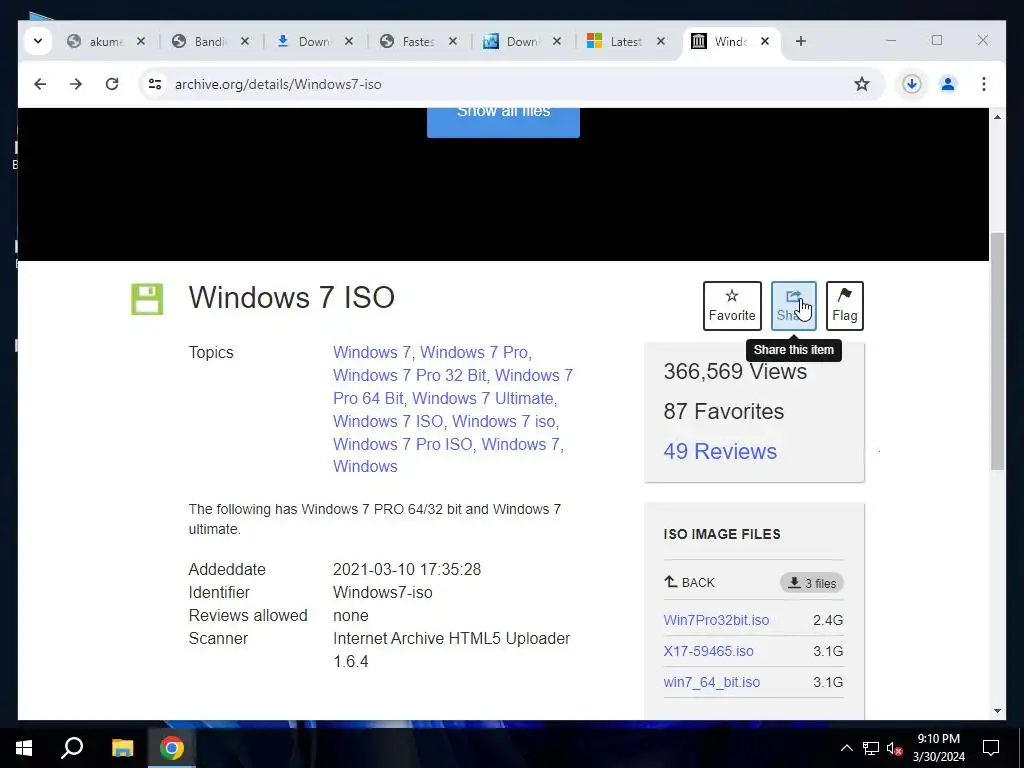Download X17-59465.iso file
The width and height of the screenshot is (1024, 768).
tap(708, 651)
